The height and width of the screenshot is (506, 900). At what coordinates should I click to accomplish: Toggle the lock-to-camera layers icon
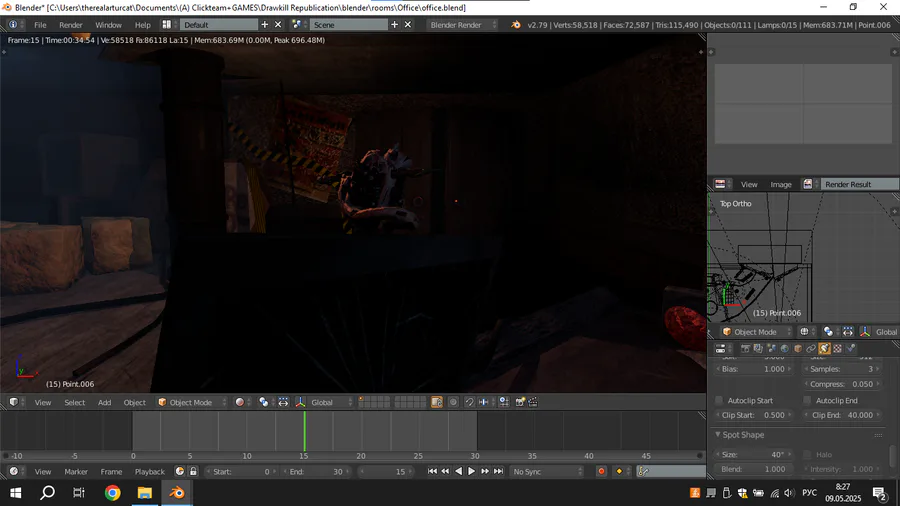point(437,402)
